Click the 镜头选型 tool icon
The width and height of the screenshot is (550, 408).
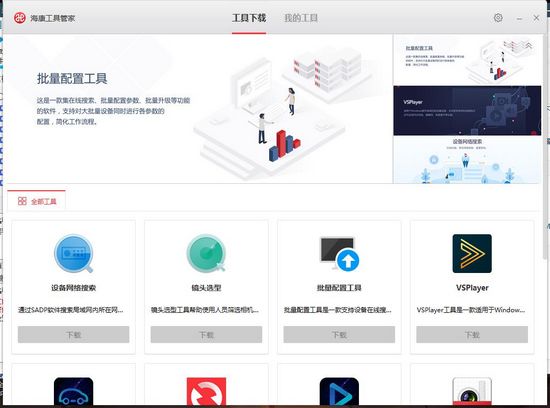tap(206, 253)
